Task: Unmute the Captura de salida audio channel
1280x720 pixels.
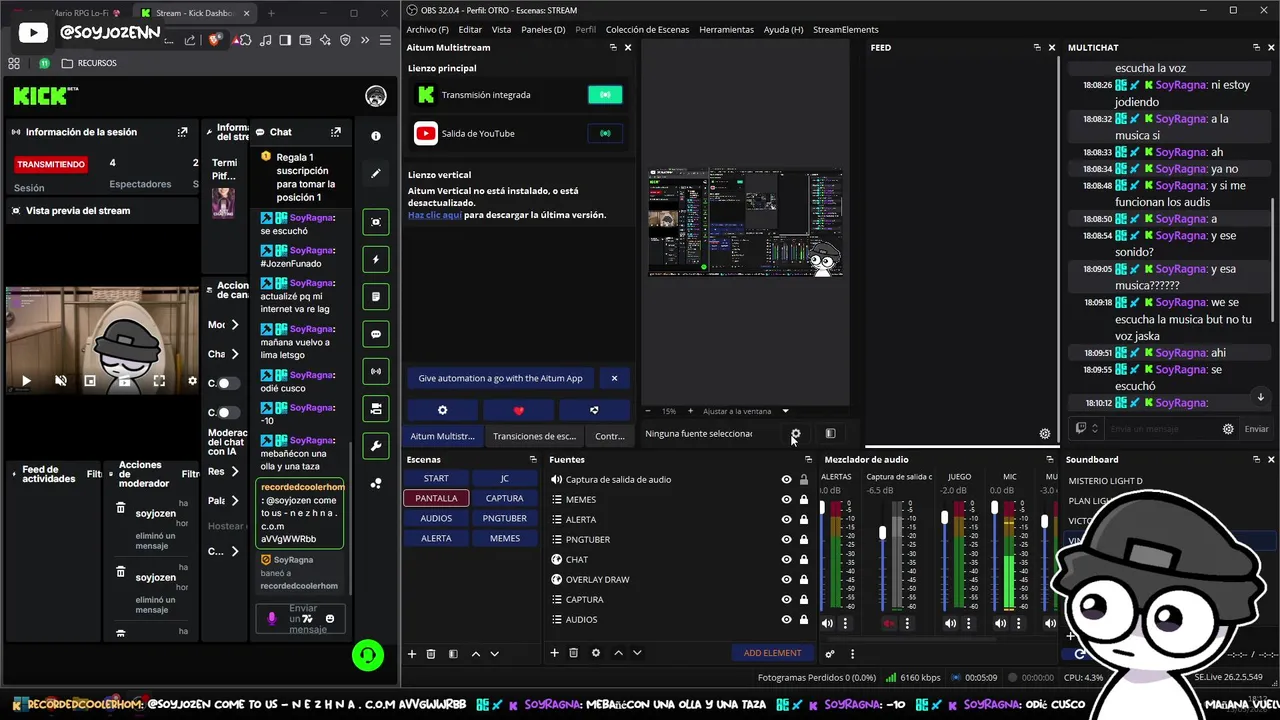Action: point(889,623)
